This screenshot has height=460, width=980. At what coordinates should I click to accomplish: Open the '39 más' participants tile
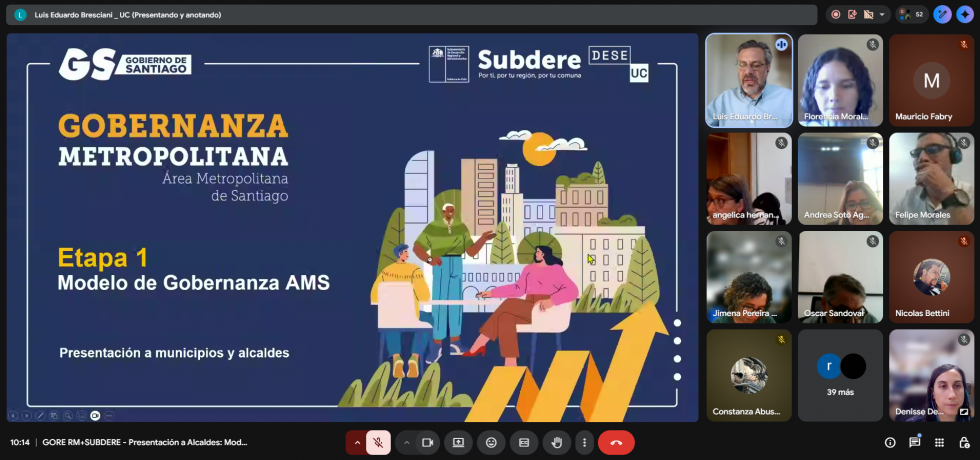tap(840, 375)
